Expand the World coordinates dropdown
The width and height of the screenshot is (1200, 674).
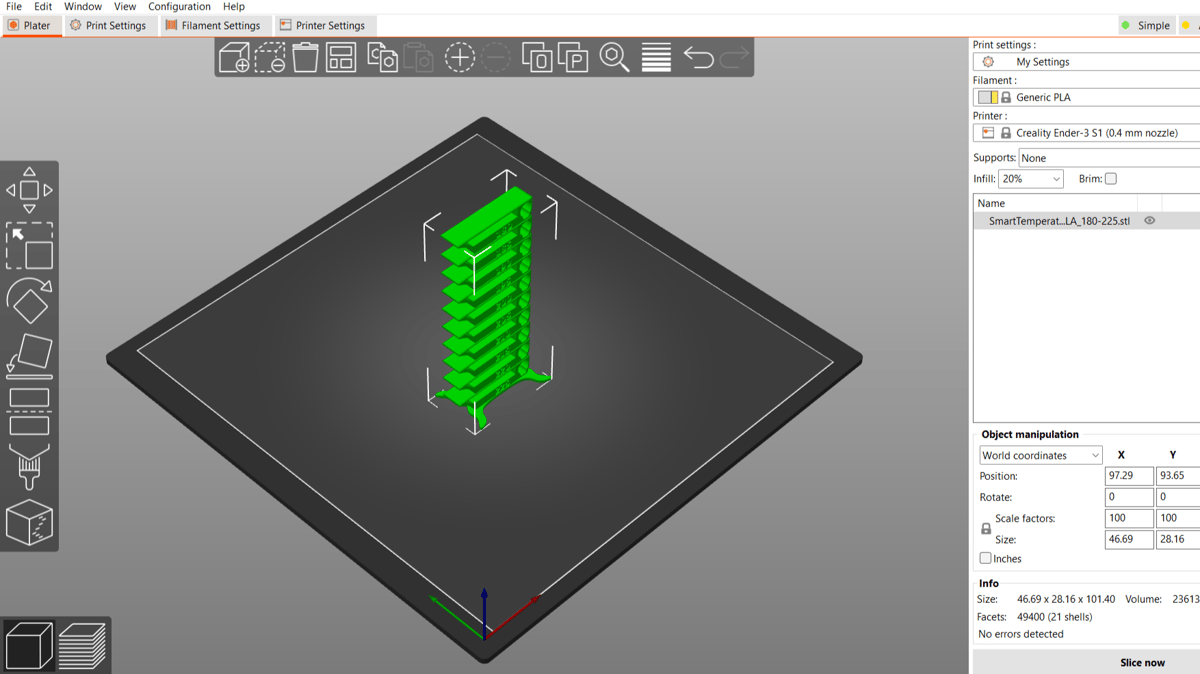[x=1040, y=456]
